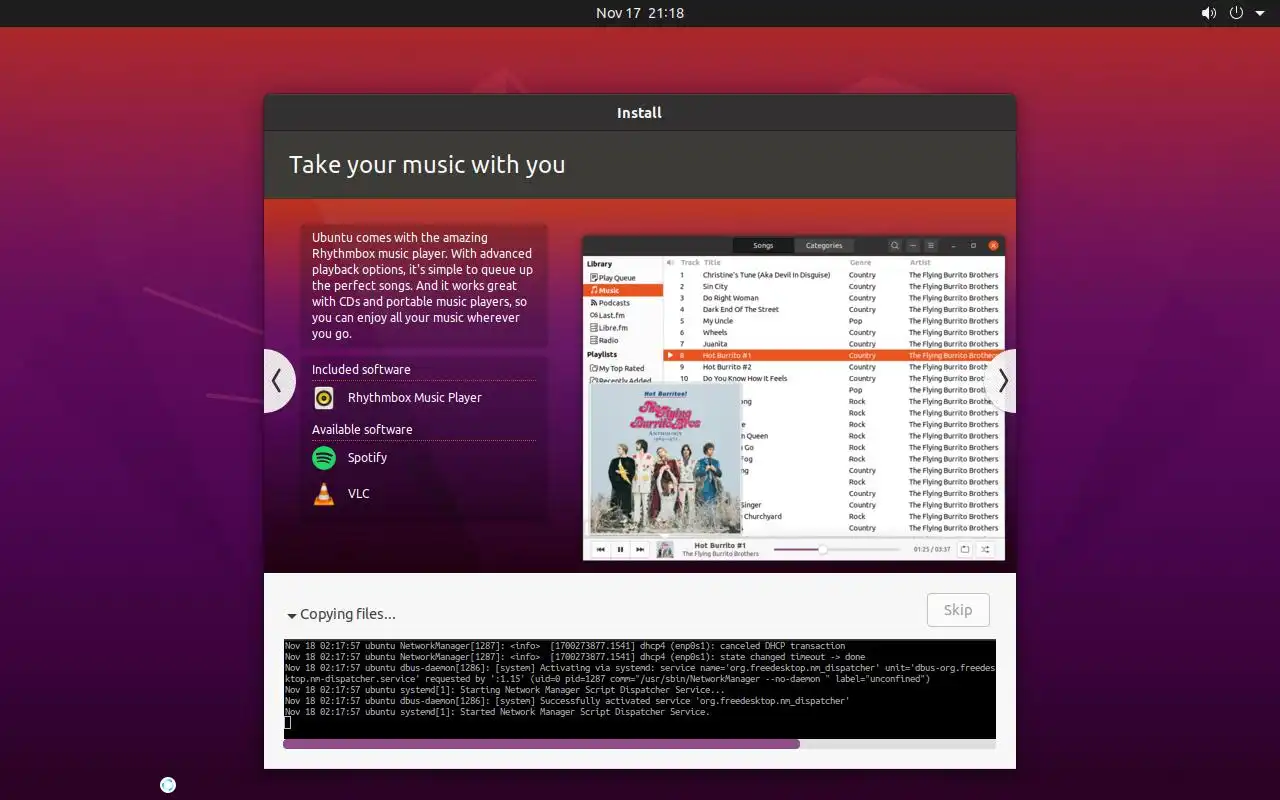Click the shuffle icon in Rhythmbox screenshot

pos(985,549)
